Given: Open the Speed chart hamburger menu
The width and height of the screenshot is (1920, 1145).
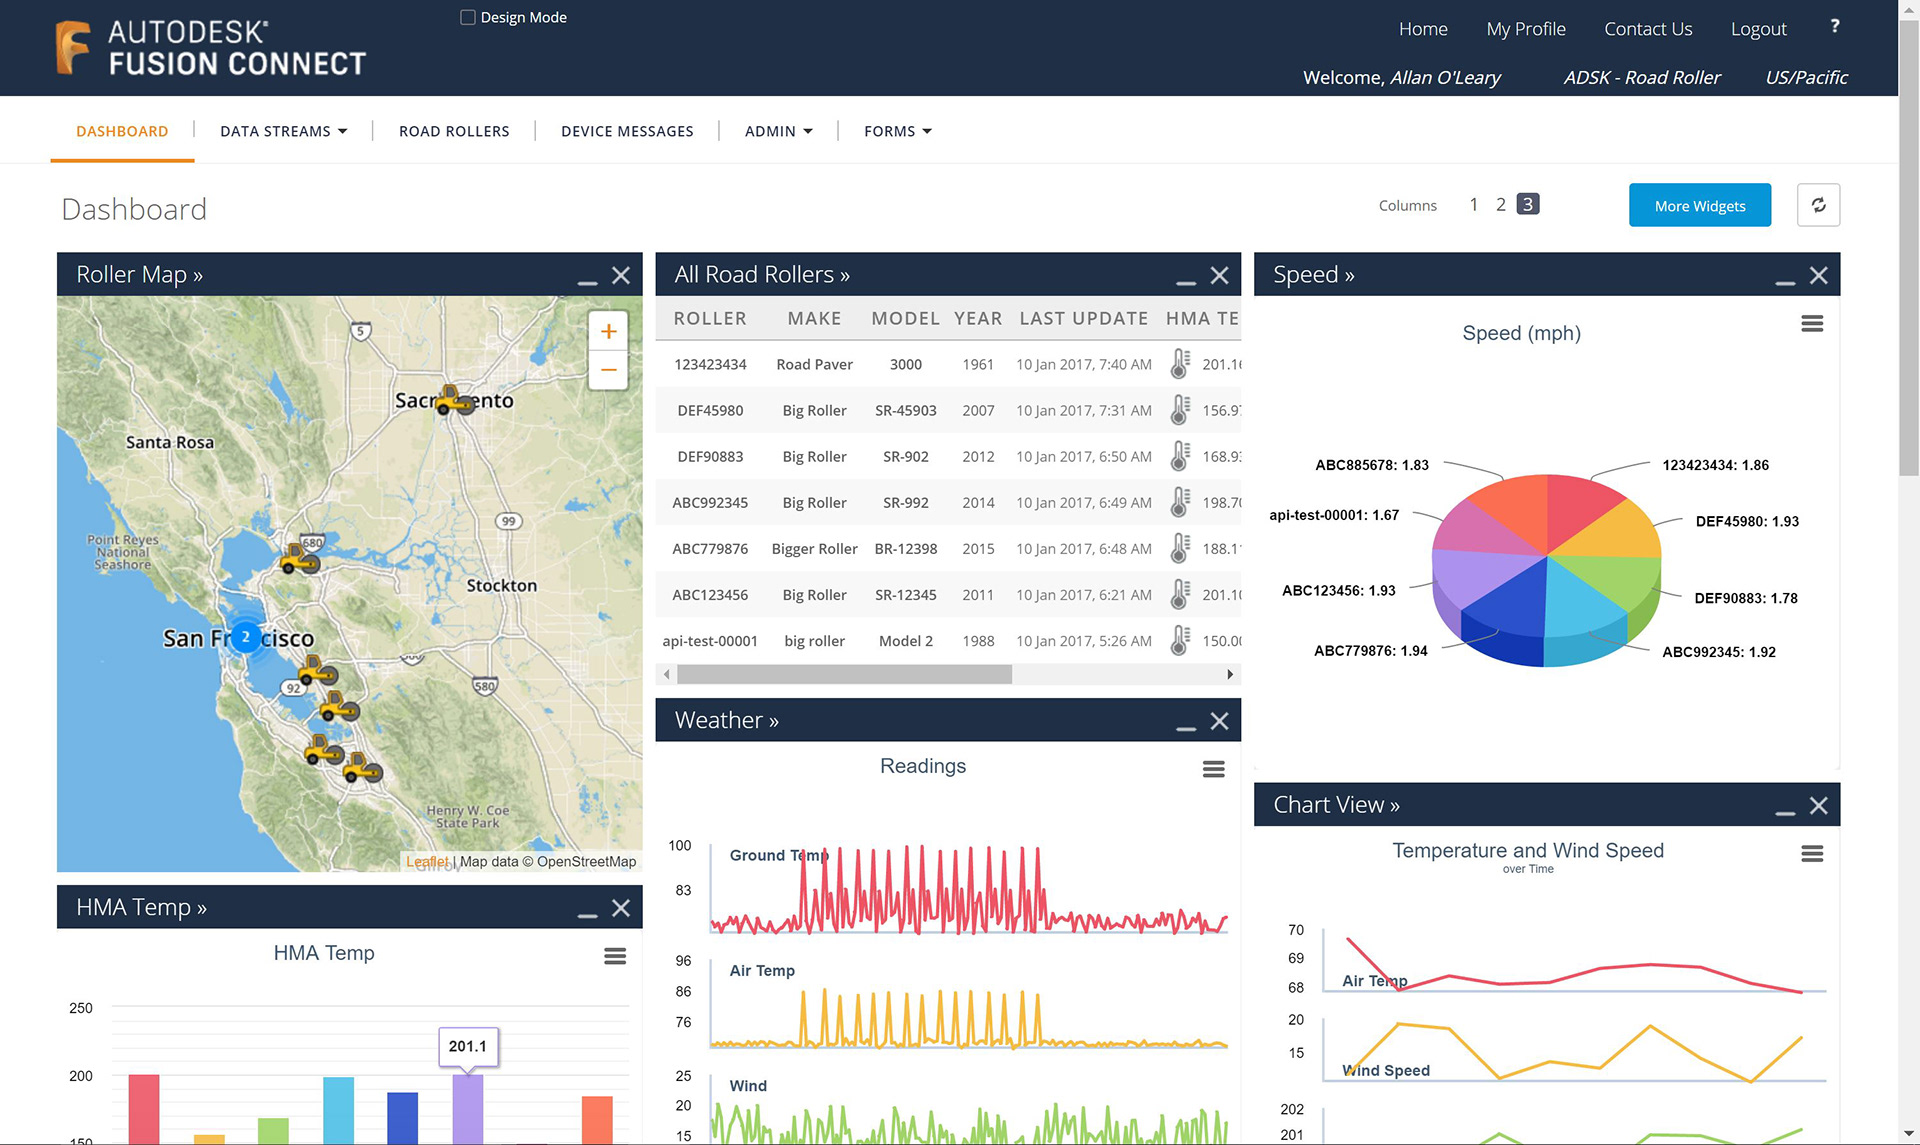Looking at the screenshot, I should pos(1811,324).
